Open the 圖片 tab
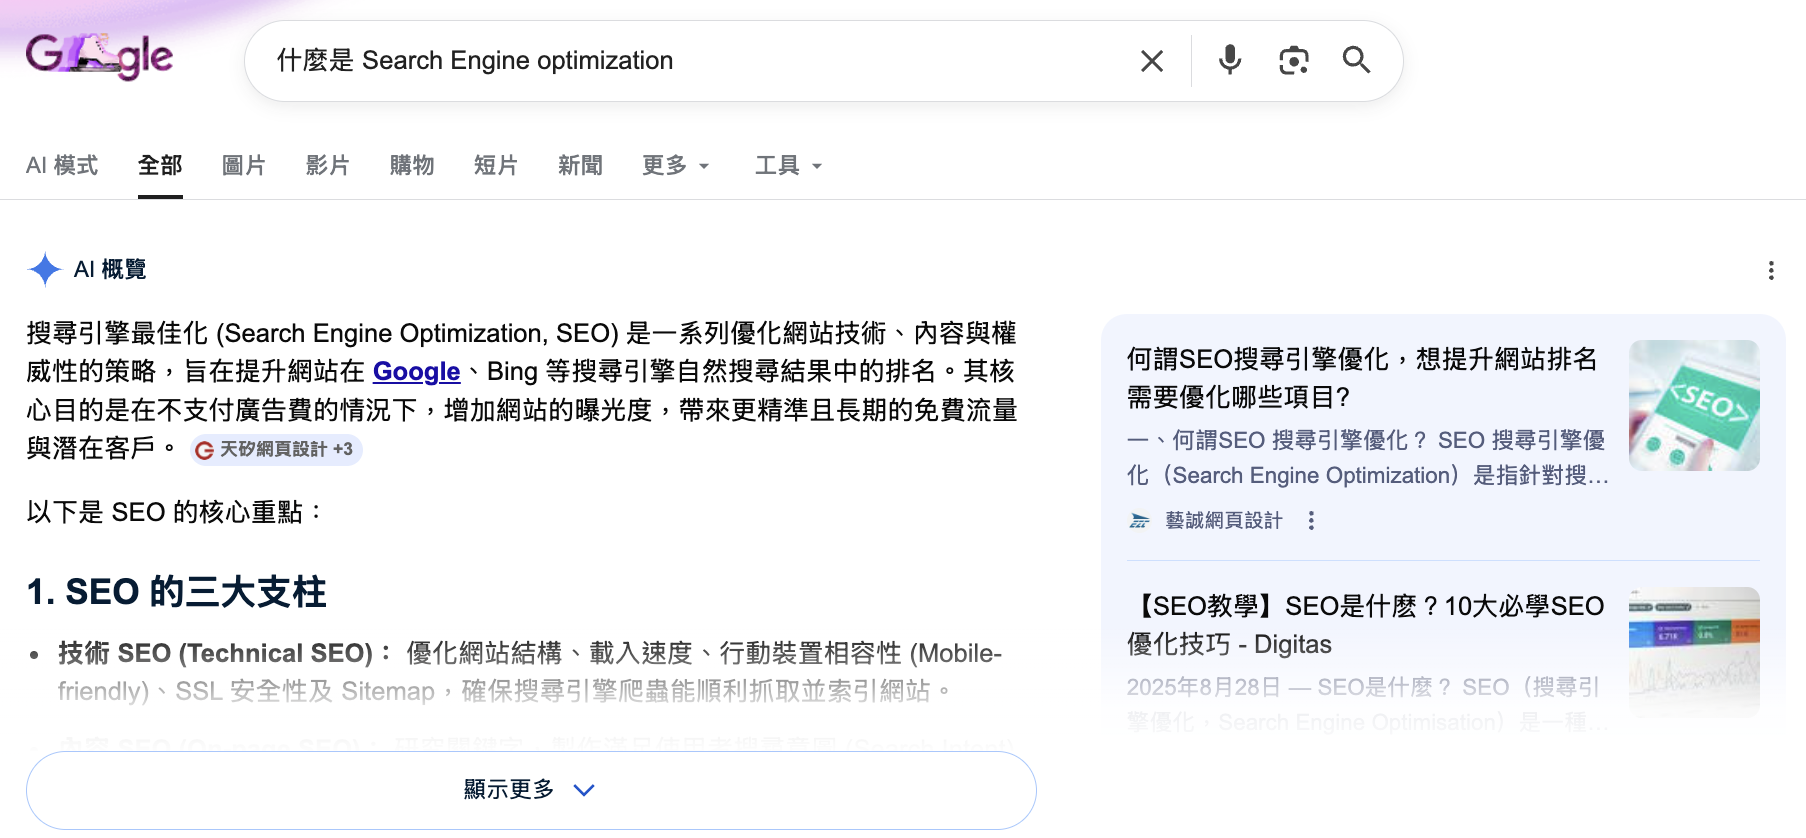Screen dimensions: 1806x838 tap(244, 165)
